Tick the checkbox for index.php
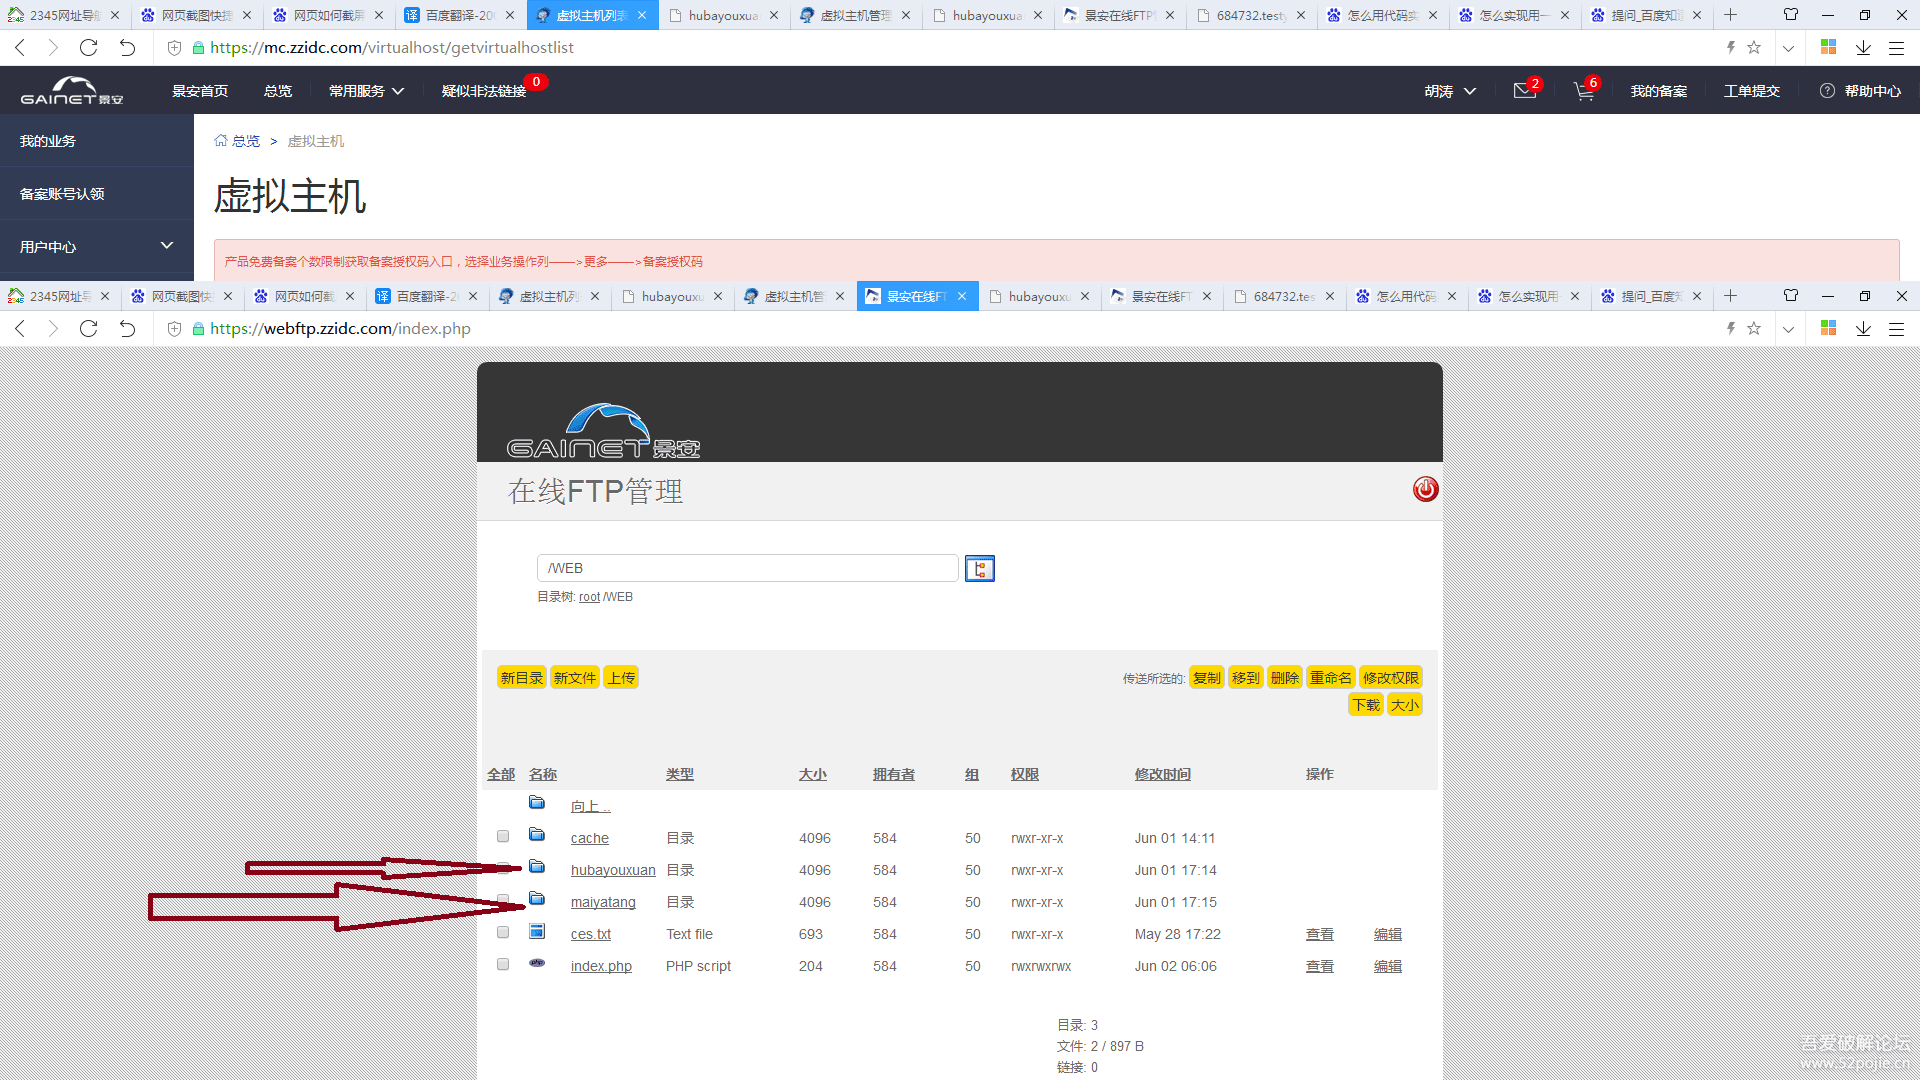 503,964
